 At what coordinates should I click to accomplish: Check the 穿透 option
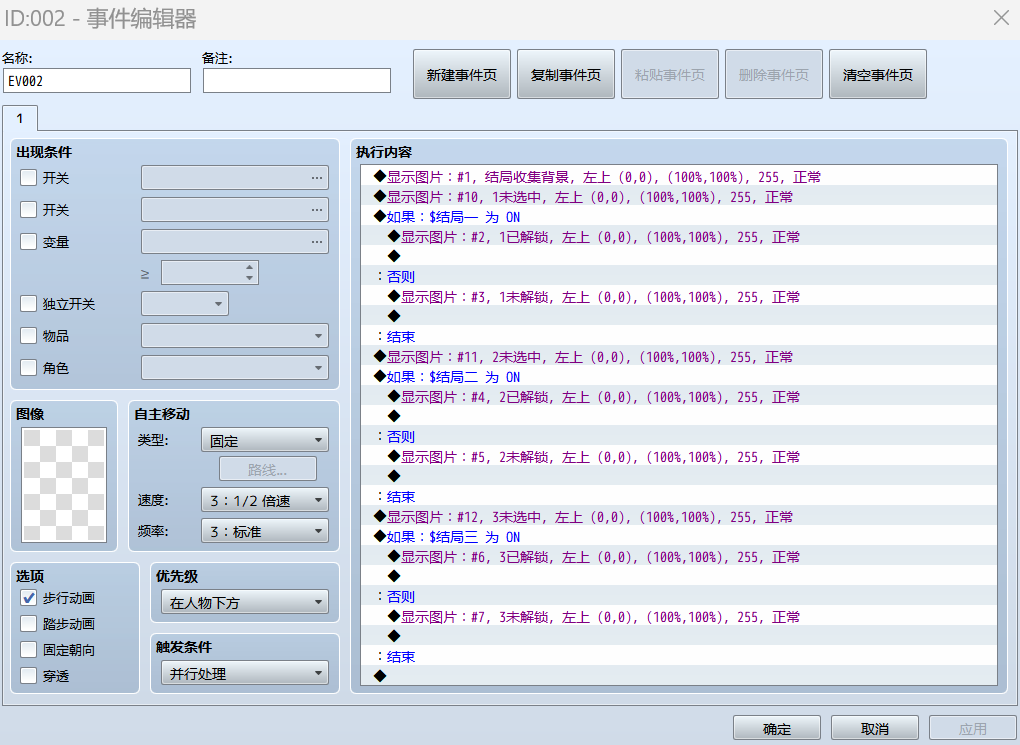(29, 676)
